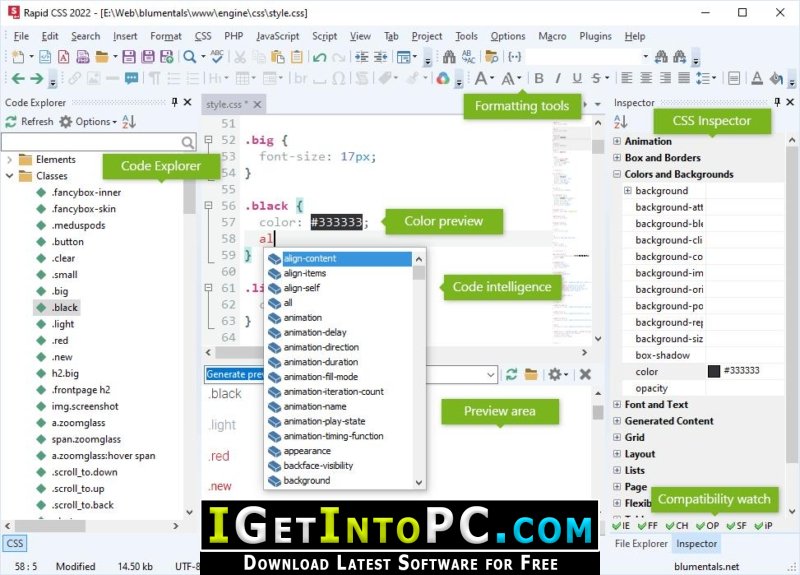Viewport: 800px width, 575px height.
Task: Select the .light class in tree
Action: (62, 324)
